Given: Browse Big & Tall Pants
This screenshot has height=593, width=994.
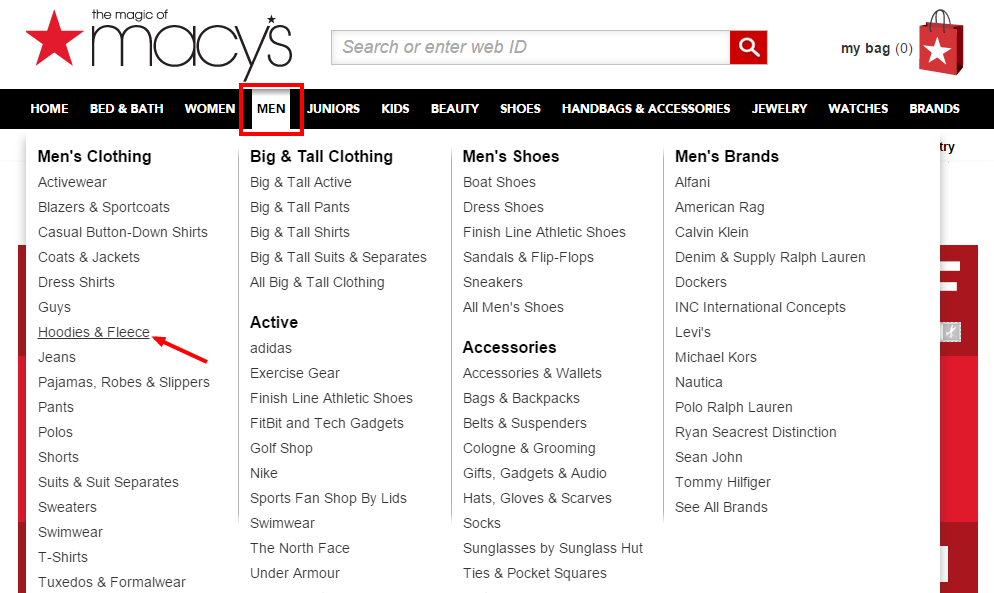Looking at the screenshot, I should coord(300,207).
